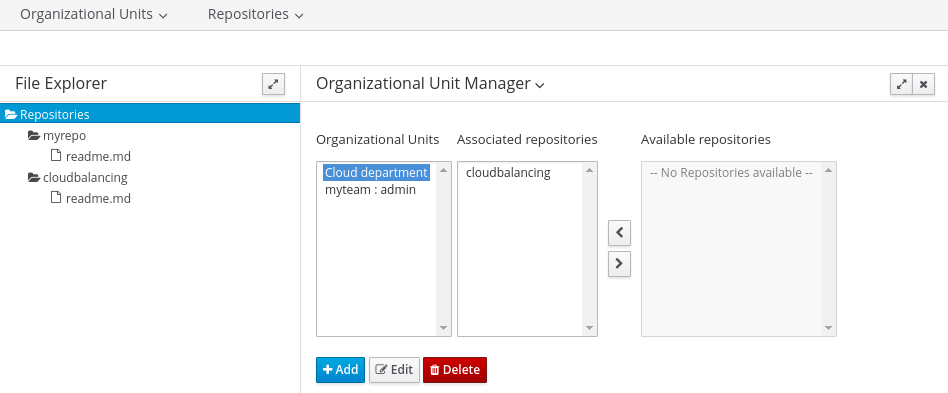Click the Edit organizational unit button
Screen dimensions: 948x393
click(394, 369)
